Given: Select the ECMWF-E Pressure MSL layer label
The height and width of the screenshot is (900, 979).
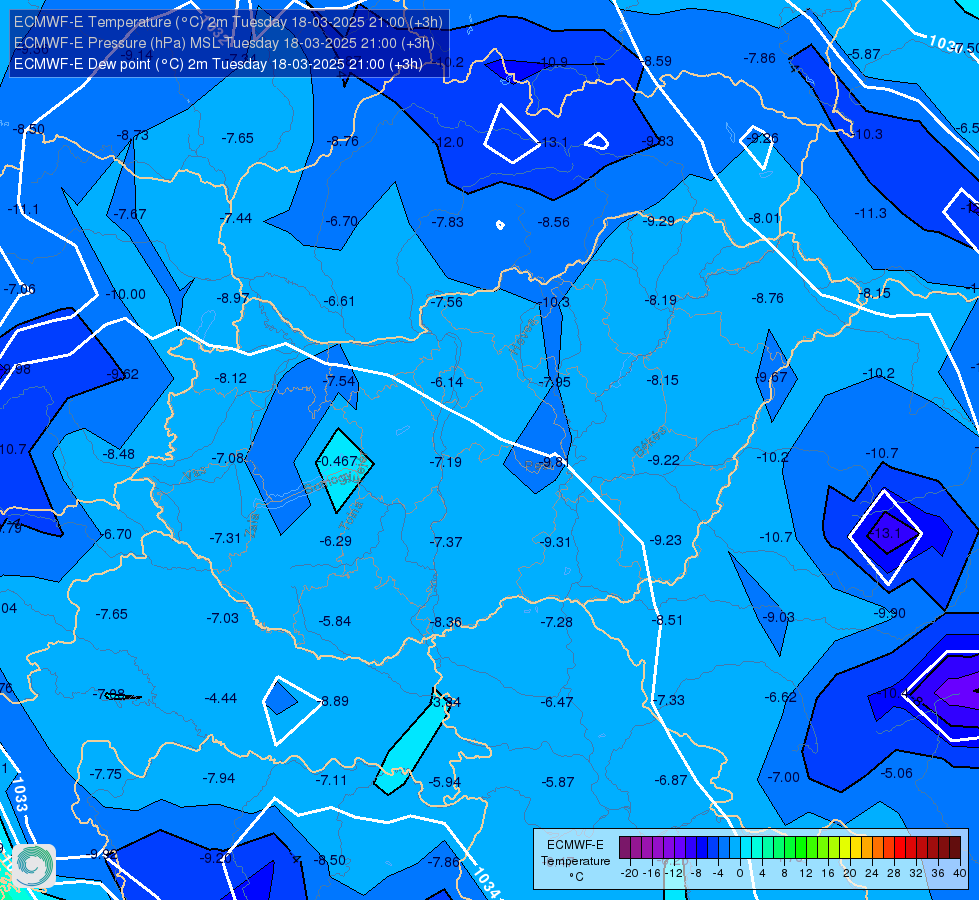Looking at the screenshot, I should coord(224,43).
